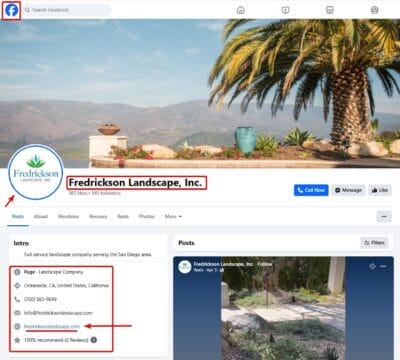Switch to the Posts tab
Image resolution: width=400 pixels, height=360 pixels.
click(18, 216)
